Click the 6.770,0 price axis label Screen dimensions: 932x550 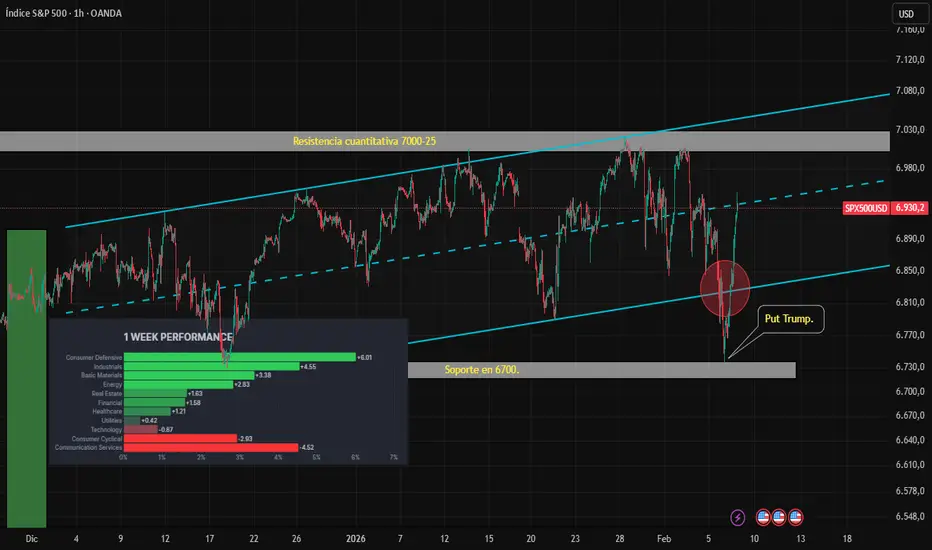[910, 335]
